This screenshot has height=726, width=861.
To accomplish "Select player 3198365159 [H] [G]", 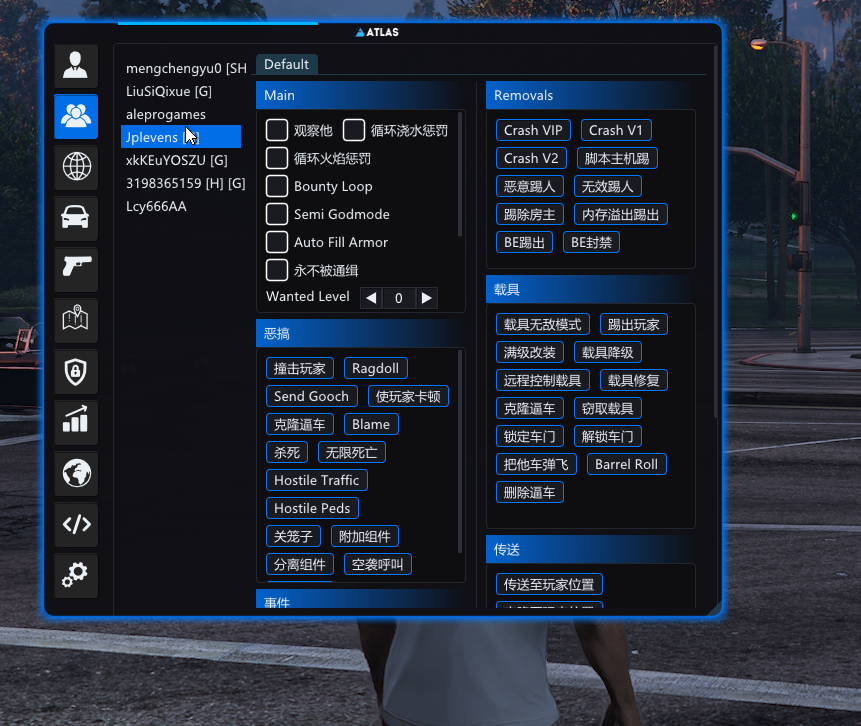I will tap(184, 183).
